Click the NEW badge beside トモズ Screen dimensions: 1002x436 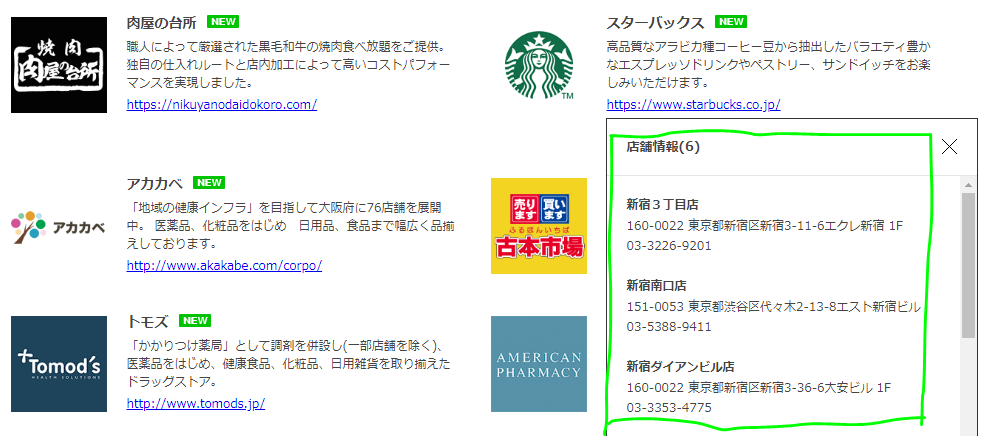click(x=195, y=320)
